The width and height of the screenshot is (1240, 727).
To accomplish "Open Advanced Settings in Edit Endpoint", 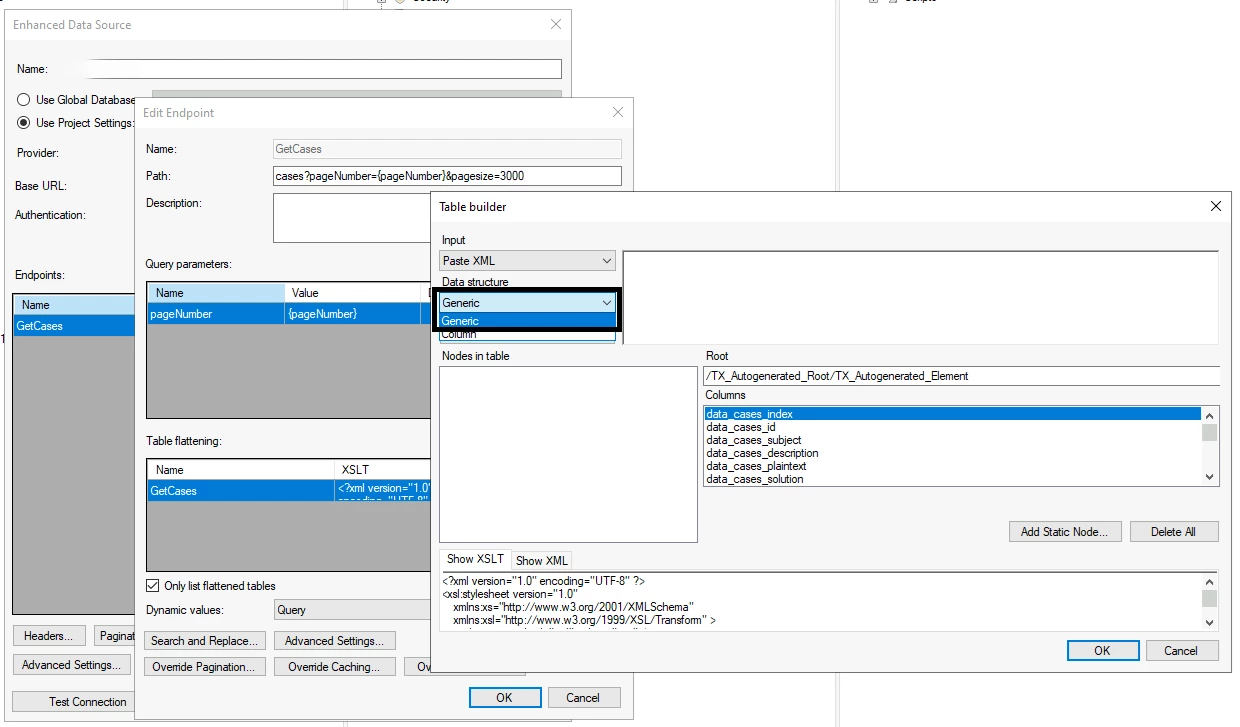I will (335, 641).
